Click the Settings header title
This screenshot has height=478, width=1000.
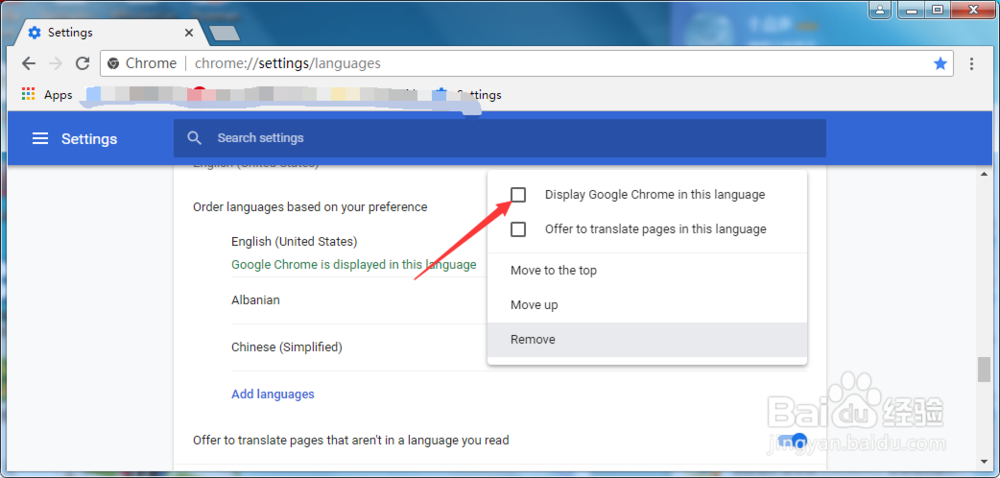pyautogui.click(x=89, y=139)
